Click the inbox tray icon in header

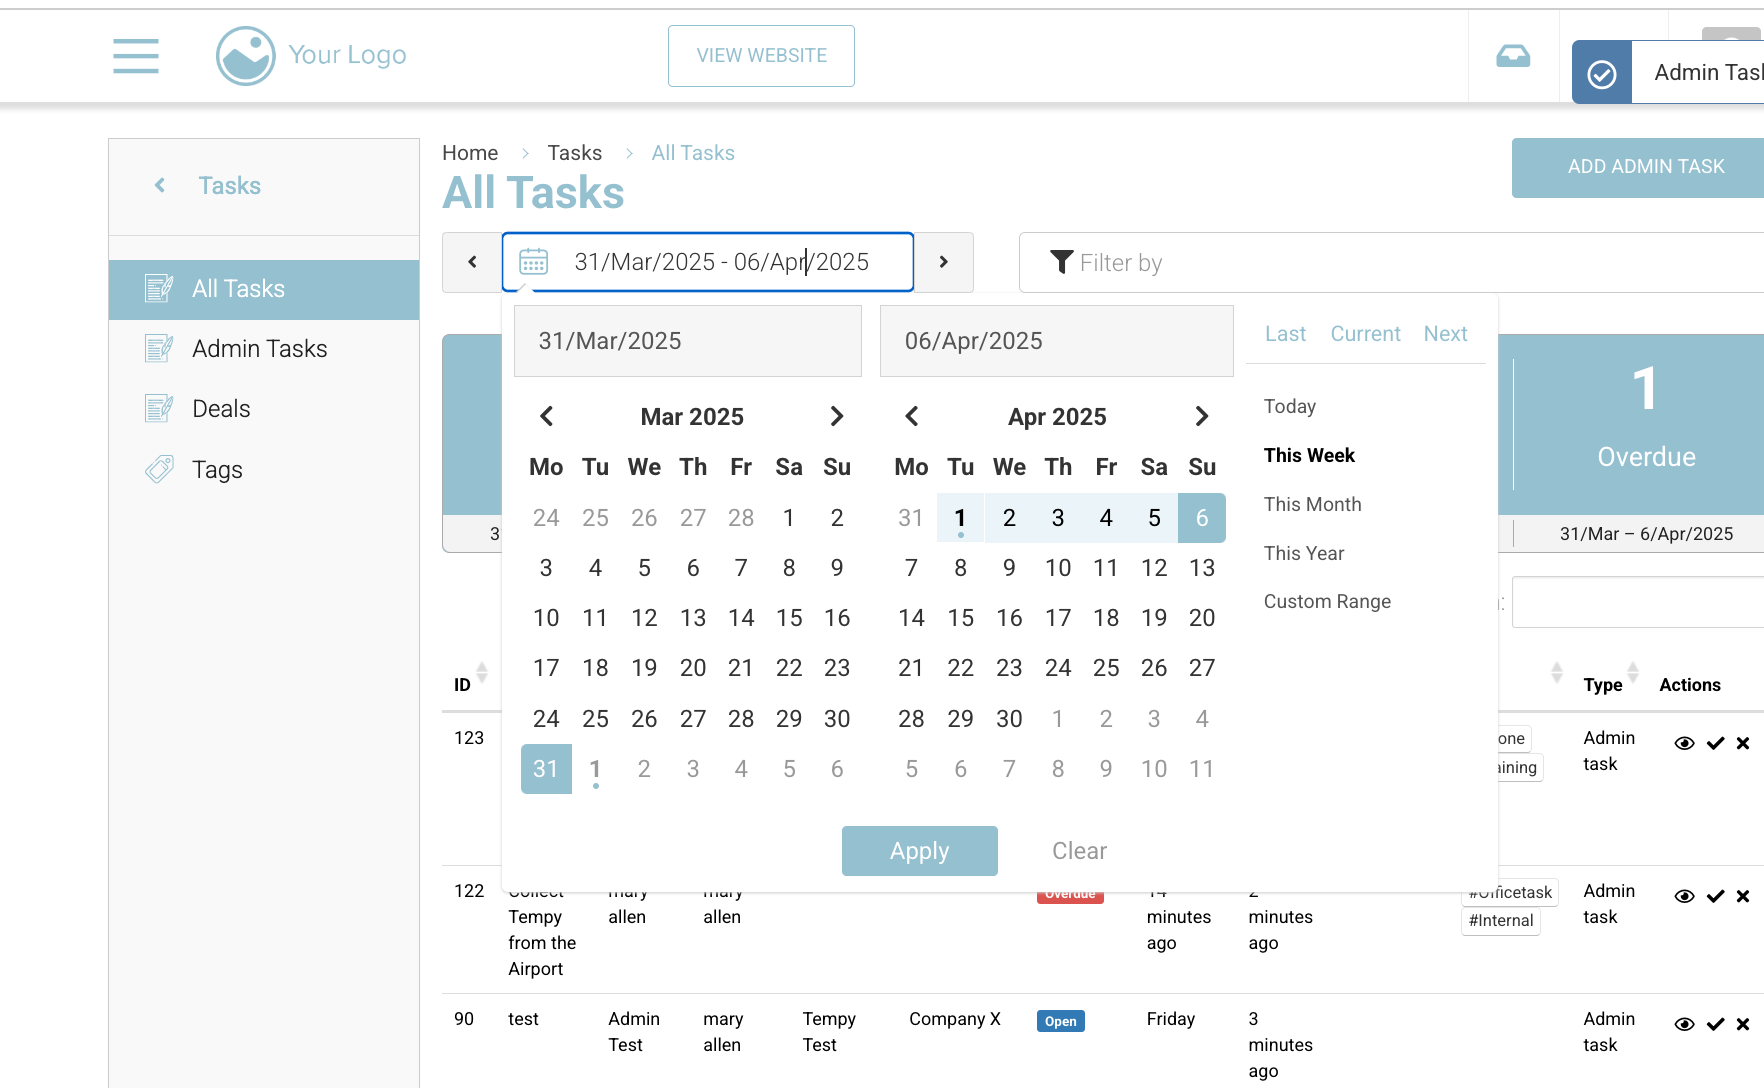point(1513,56)
